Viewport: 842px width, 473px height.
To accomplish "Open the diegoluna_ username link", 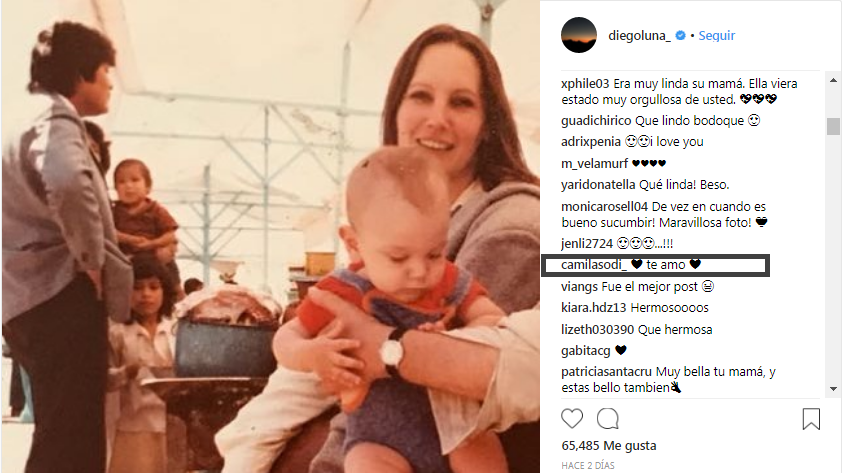I will click(x=639, y=35).
